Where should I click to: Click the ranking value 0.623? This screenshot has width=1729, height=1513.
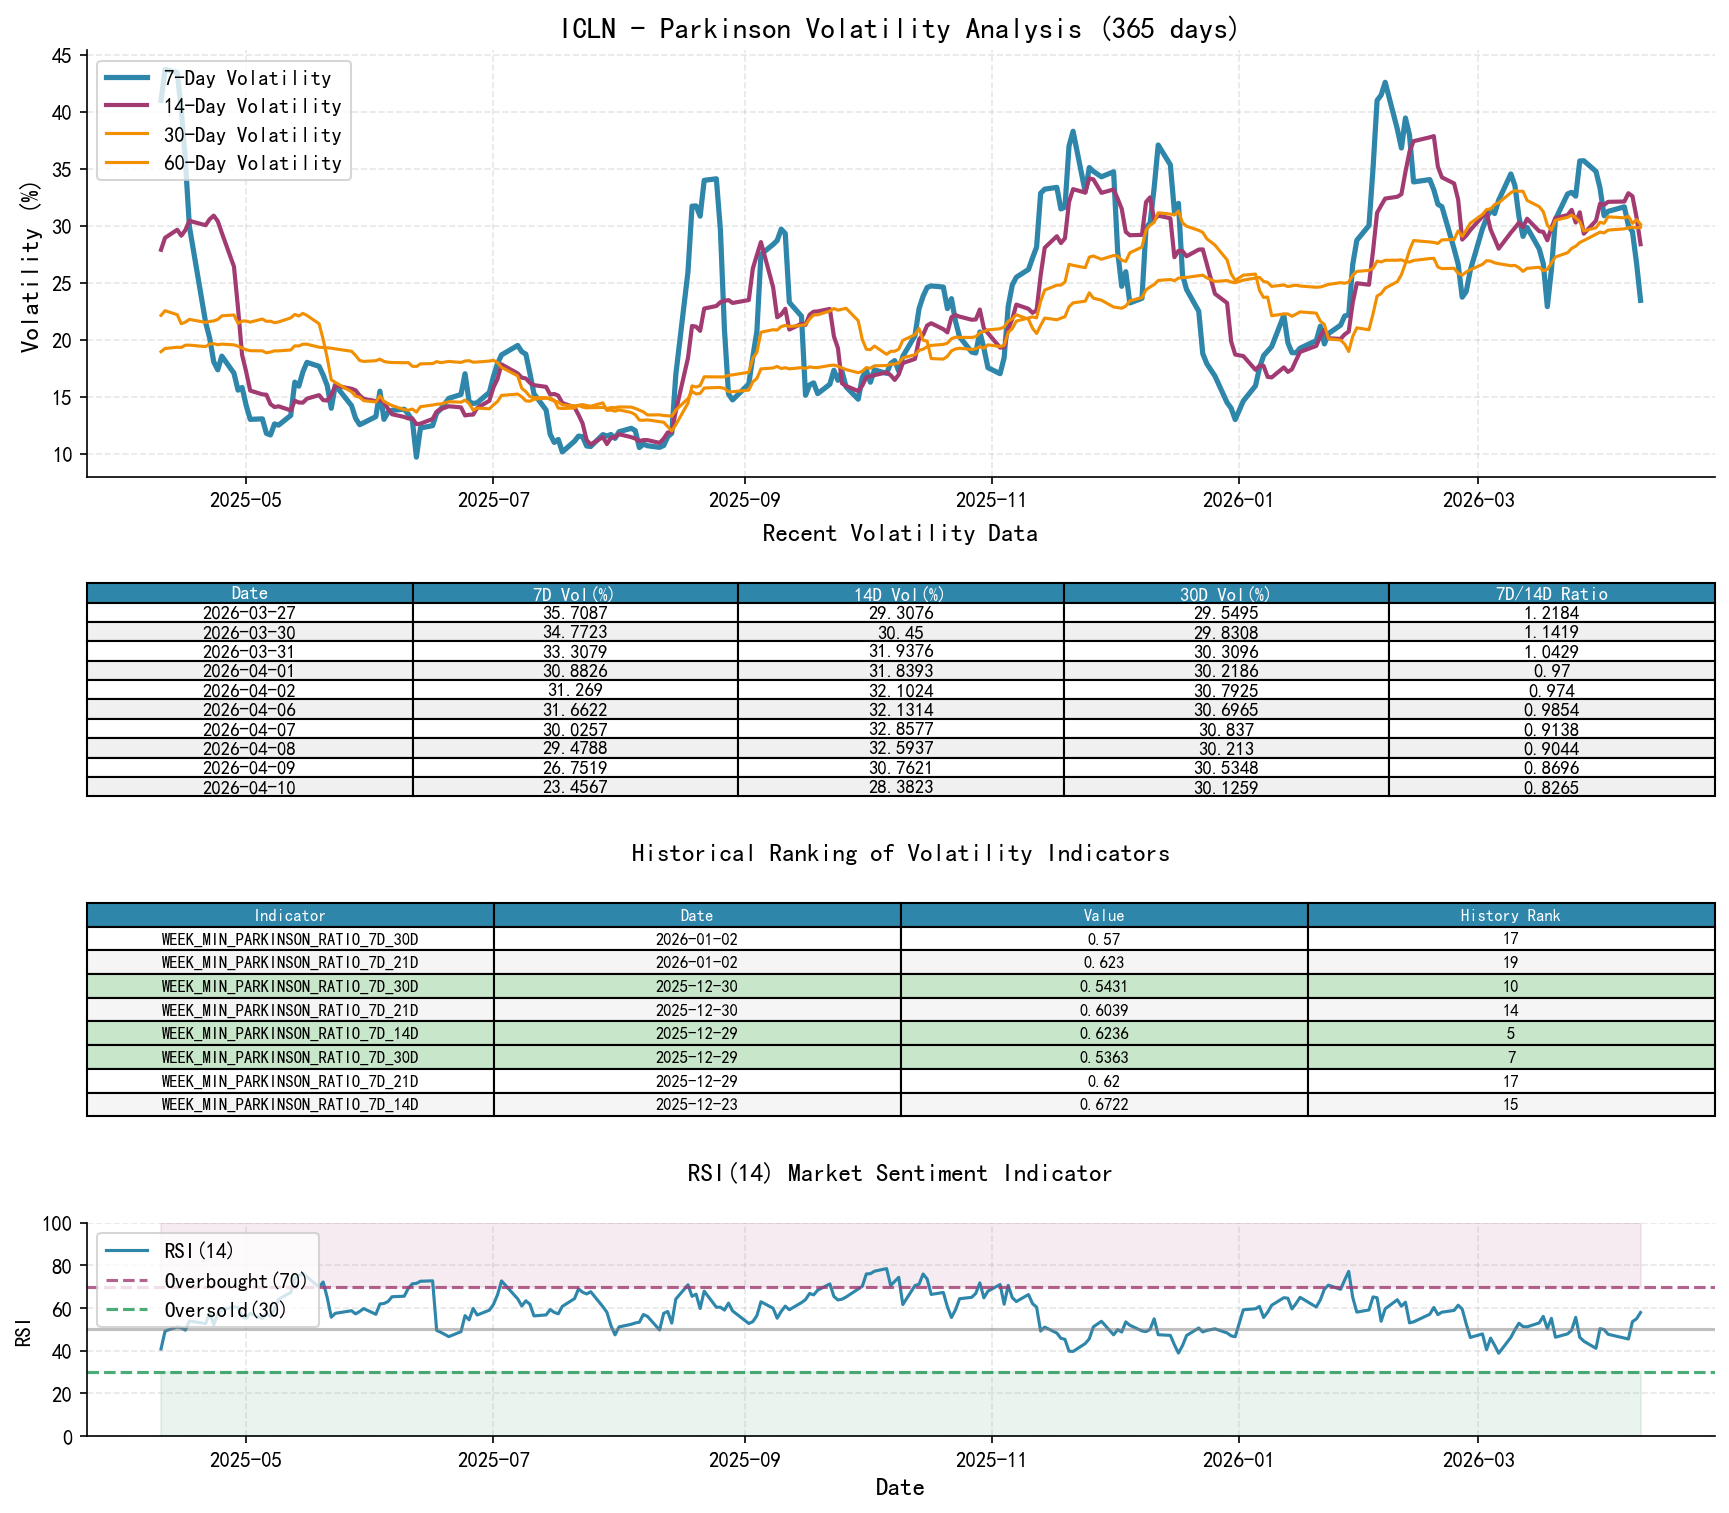coord(1104,963)
